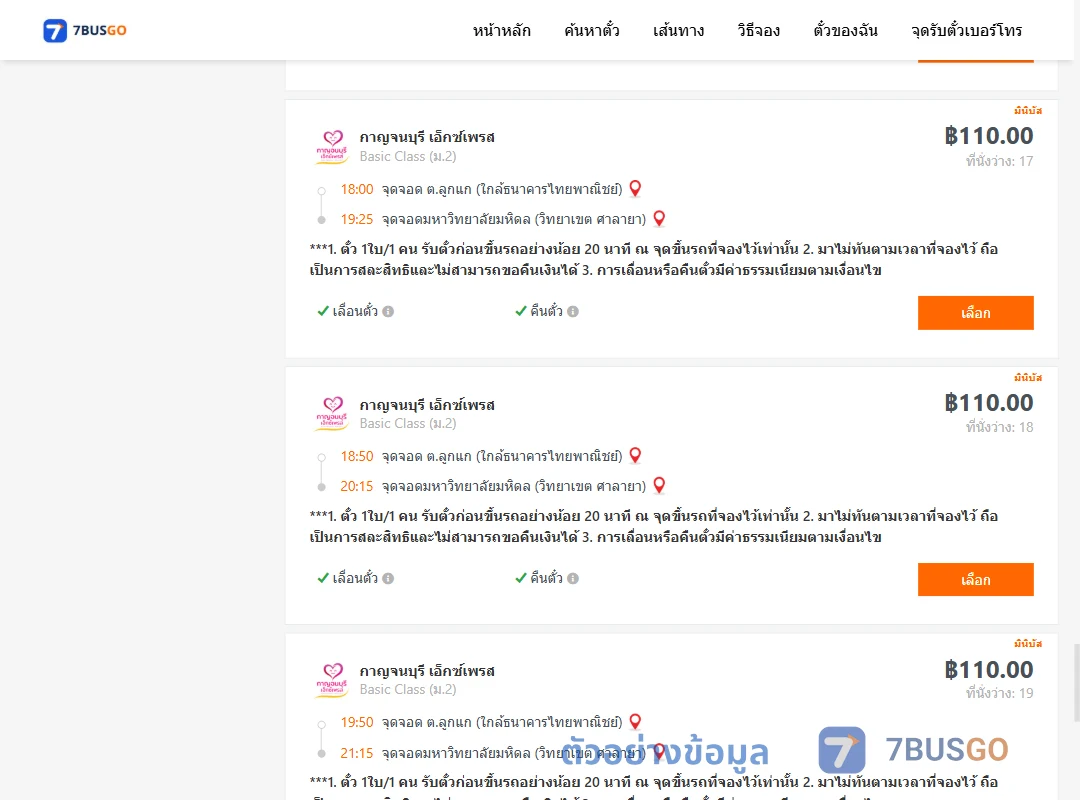1080x800 pixels.
Task: Open map pin for 20:15 ศาลายา stop
Action: click(659, 485)
